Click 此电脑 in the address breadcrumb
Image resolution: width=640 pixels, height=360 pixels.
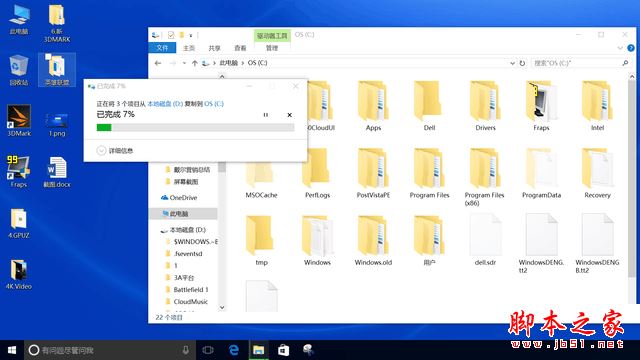point(229,63)
